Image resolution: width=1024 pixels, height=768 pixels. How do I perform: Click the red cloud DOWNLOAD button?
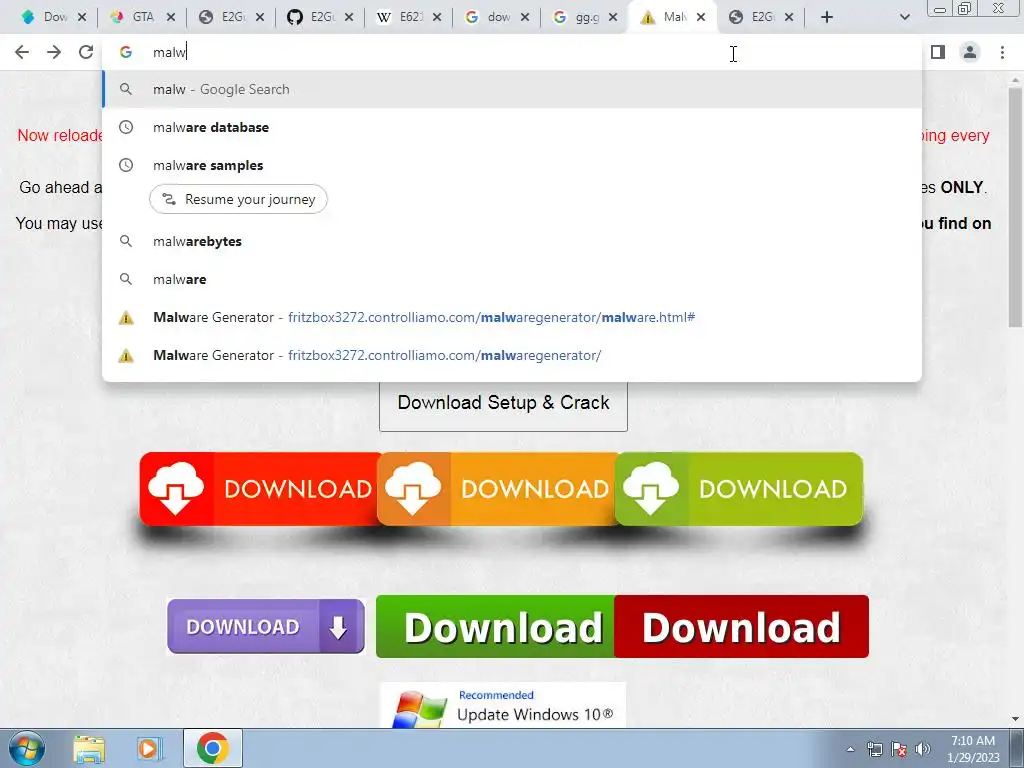260,489
